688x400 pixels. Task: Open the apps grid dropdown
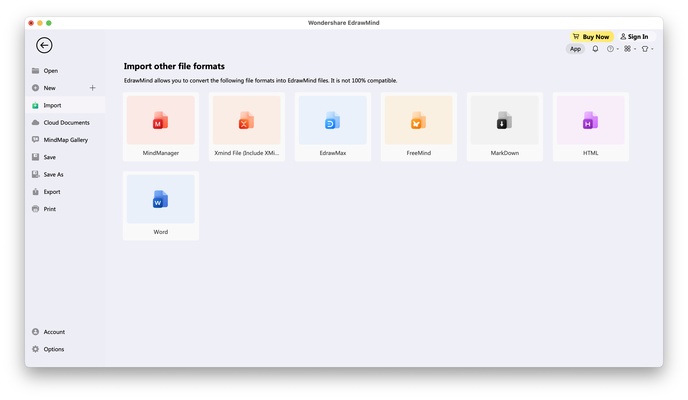pyautogui.click(x=630, y=49)
